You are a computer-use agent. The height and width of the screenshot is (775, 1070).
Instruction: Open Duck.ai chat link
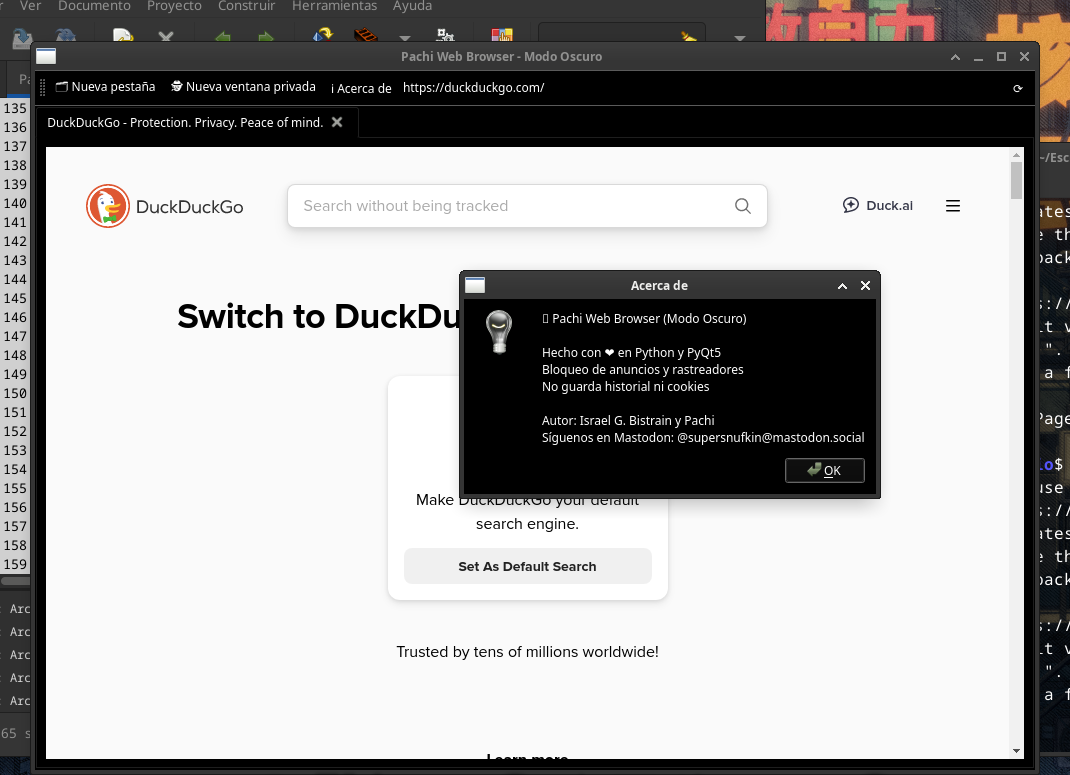tap(878, 205)
